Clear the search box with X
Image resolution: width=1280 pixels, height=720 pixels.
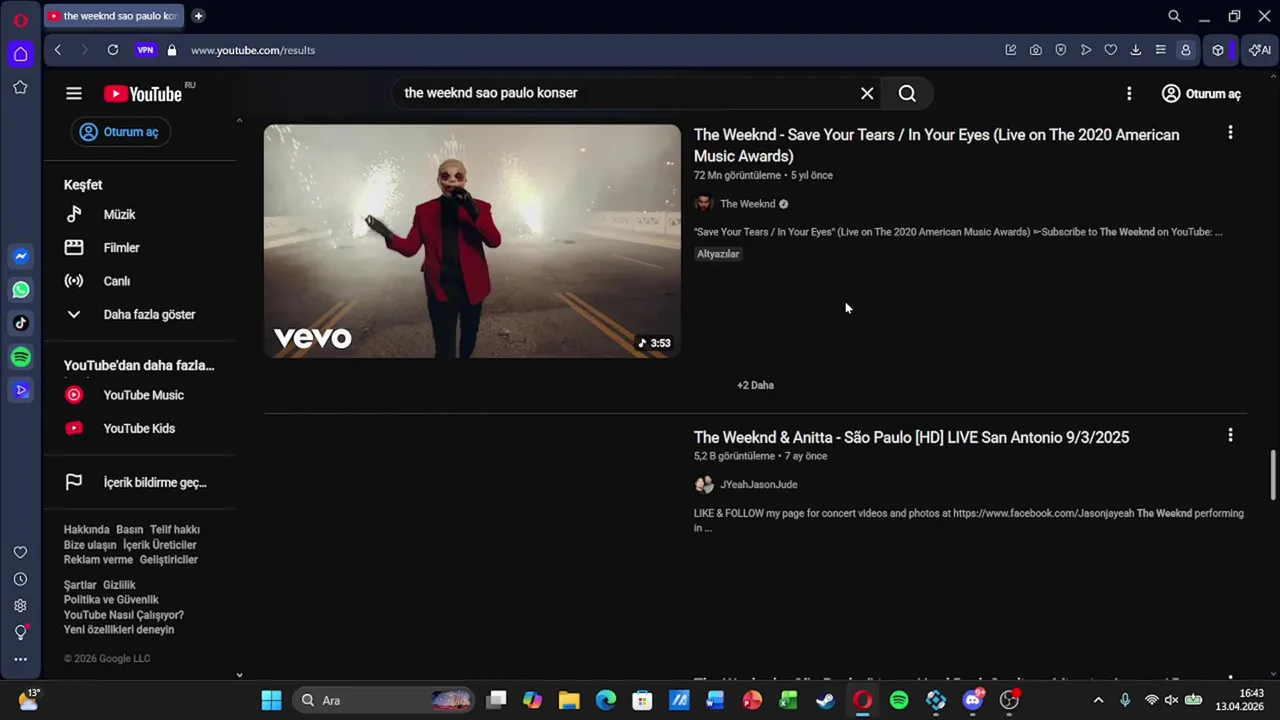(x=867, y=93)
